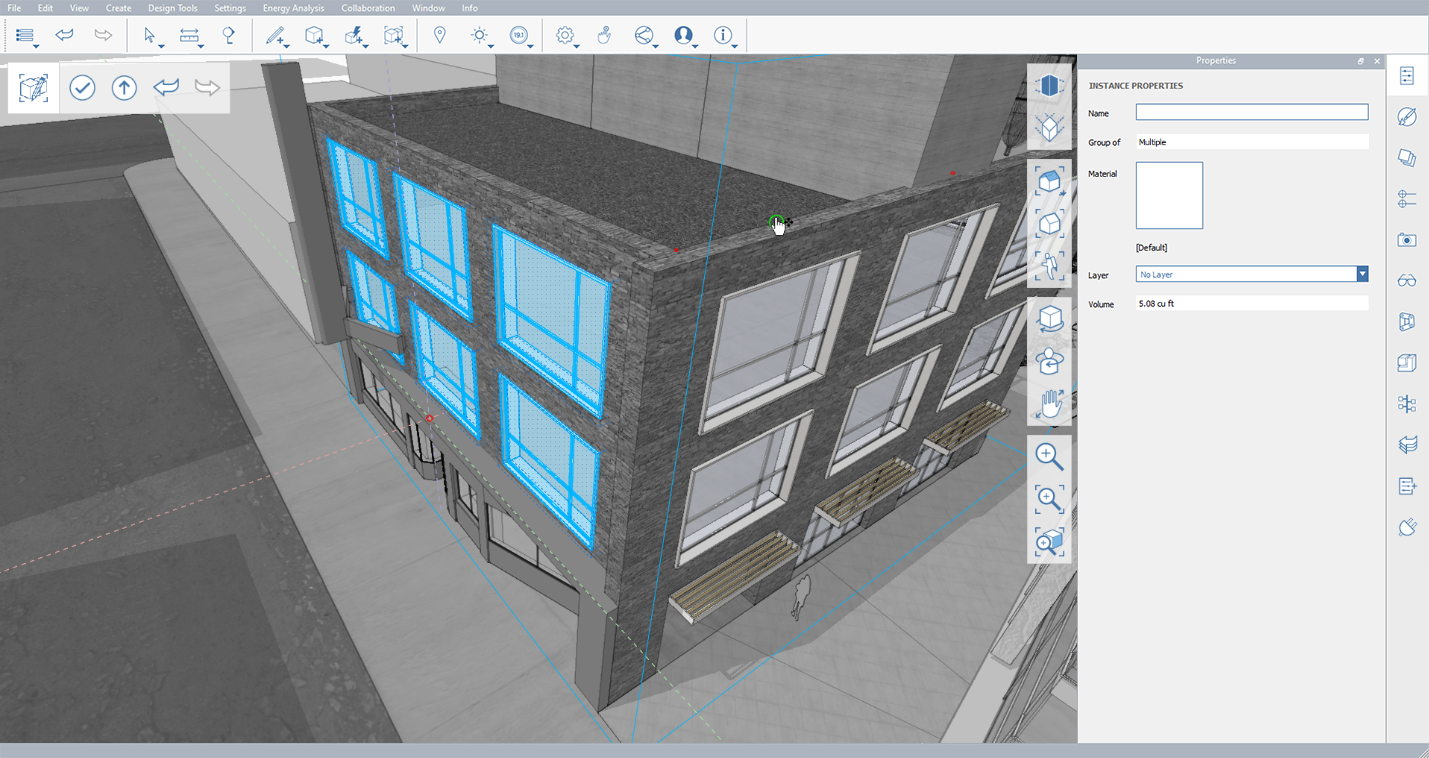Viewport: 1429px width, 758px height.
Task: Open the Scenes camera panel icon
Action: (1407, 240)
